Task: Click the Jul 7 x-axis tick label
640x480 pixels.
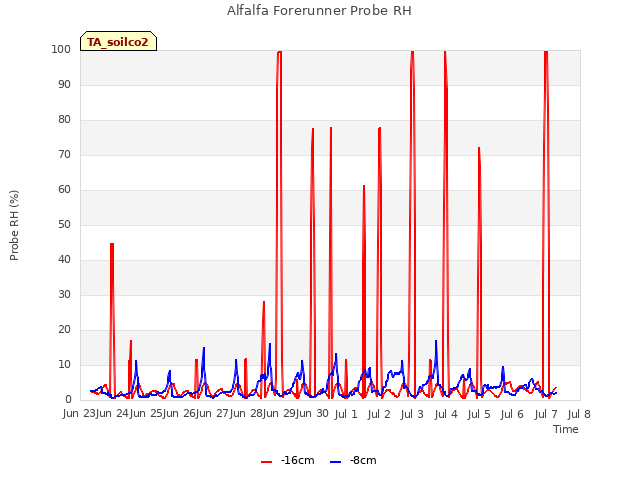Action: pyautogui.click(x=546, y=414)
